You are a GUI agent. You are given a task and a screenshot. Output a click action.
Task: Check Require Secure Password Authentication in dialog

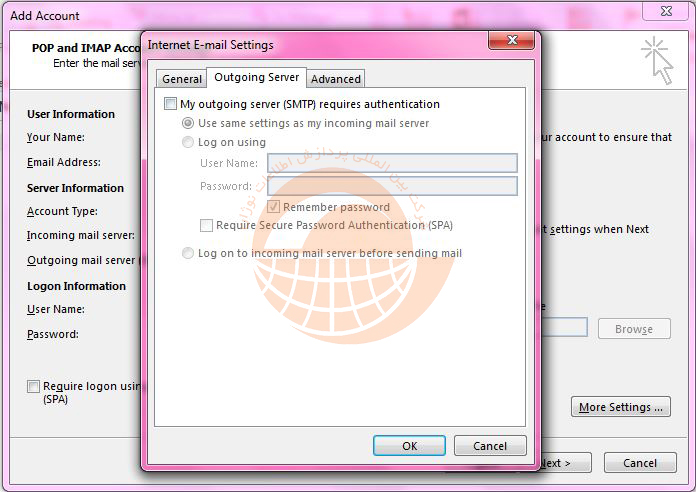[x=207, y=226]
